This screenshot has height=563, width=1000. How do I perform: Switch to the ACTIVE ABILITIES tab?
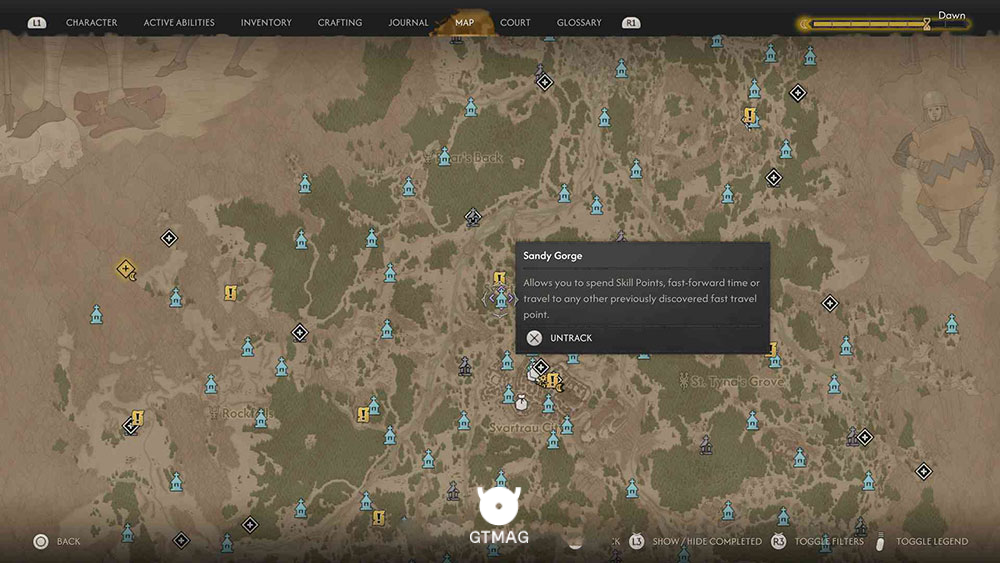tap(179, 22)
